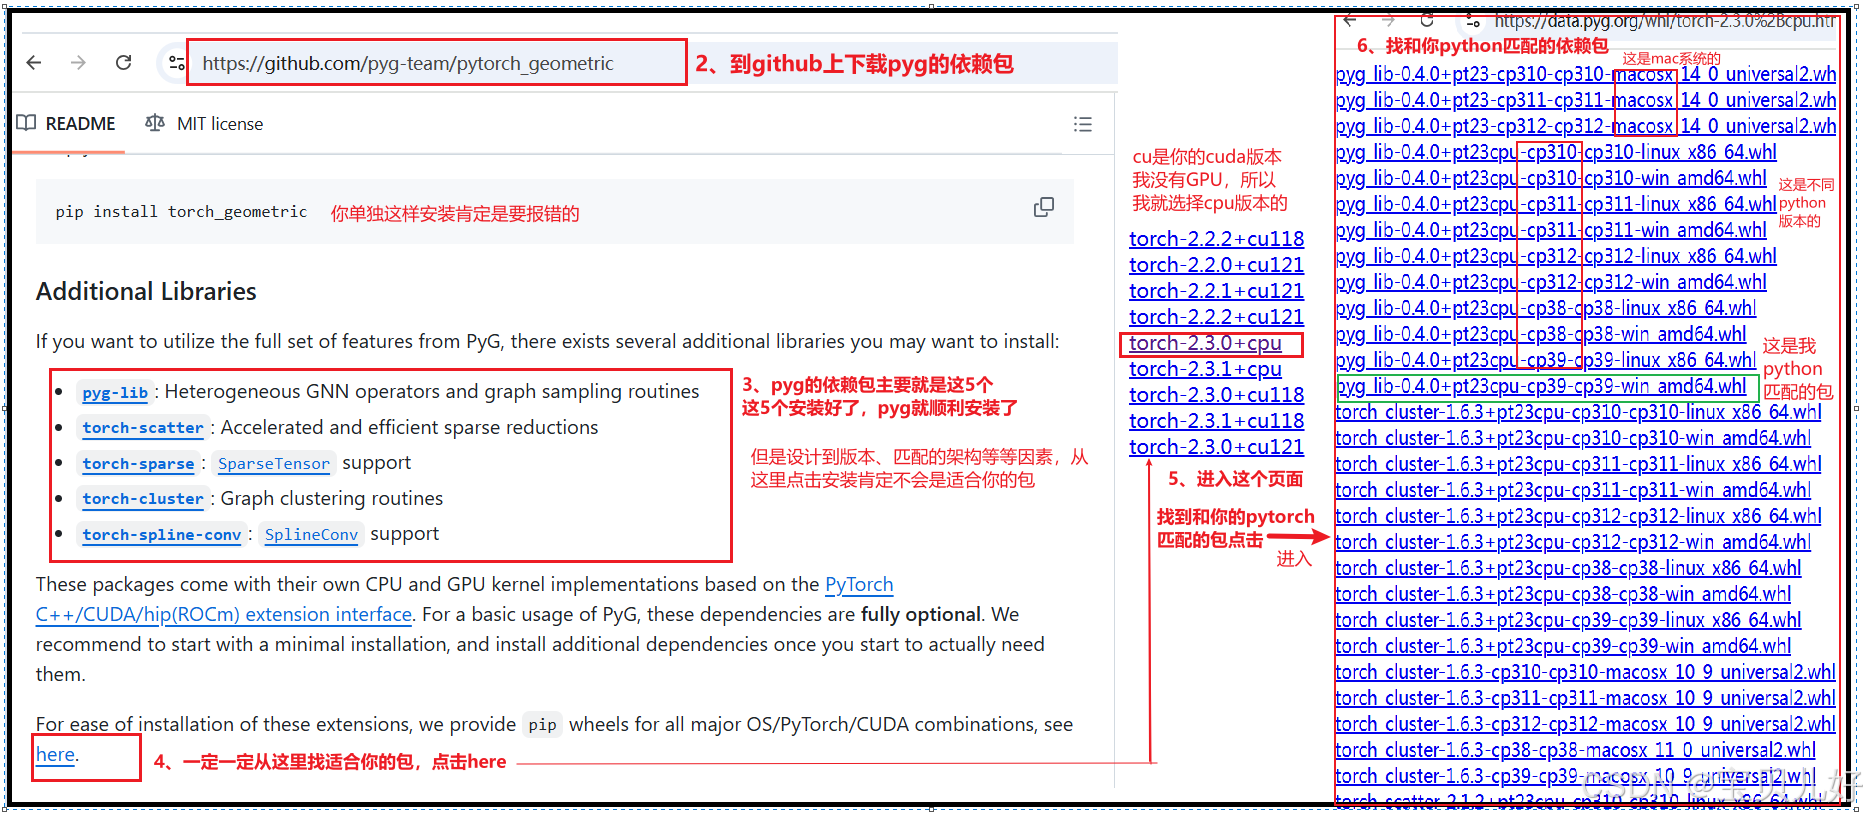Download pyg_lib pt23cpu cp311 linux wheel

tap(1556, 204)
